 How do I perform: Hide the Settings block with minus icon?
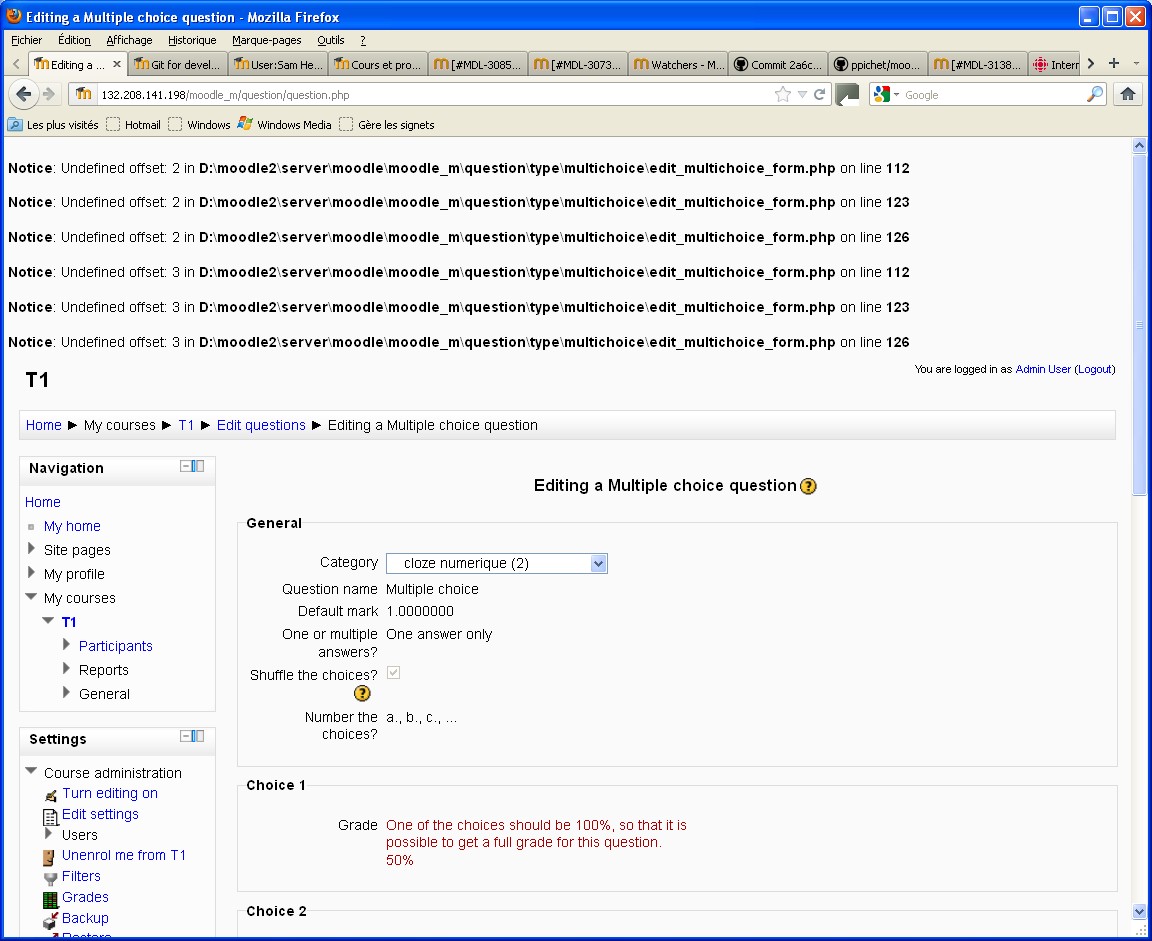point(187,737)
